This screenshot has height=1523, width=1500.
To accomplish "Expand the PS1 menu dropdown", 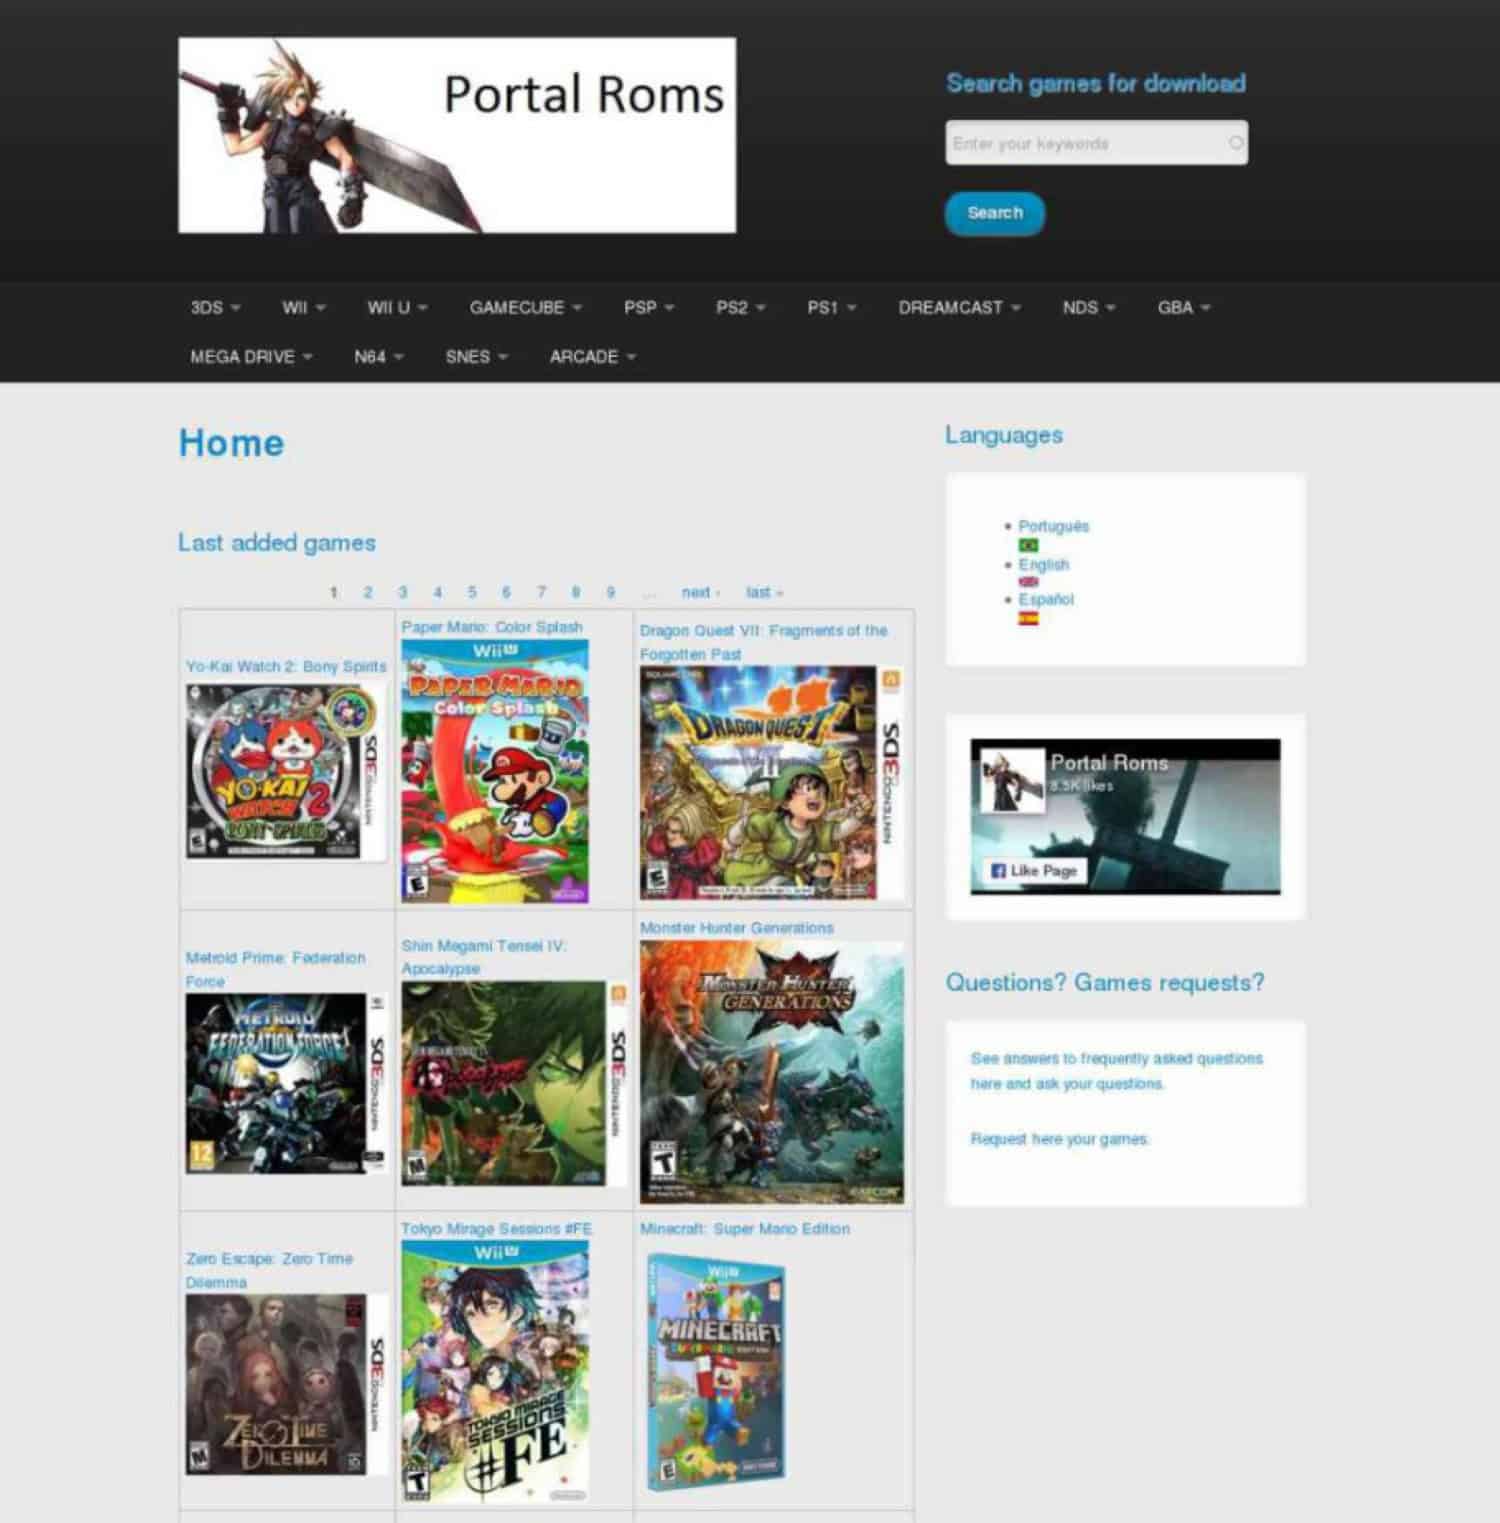I will [832, 307].
